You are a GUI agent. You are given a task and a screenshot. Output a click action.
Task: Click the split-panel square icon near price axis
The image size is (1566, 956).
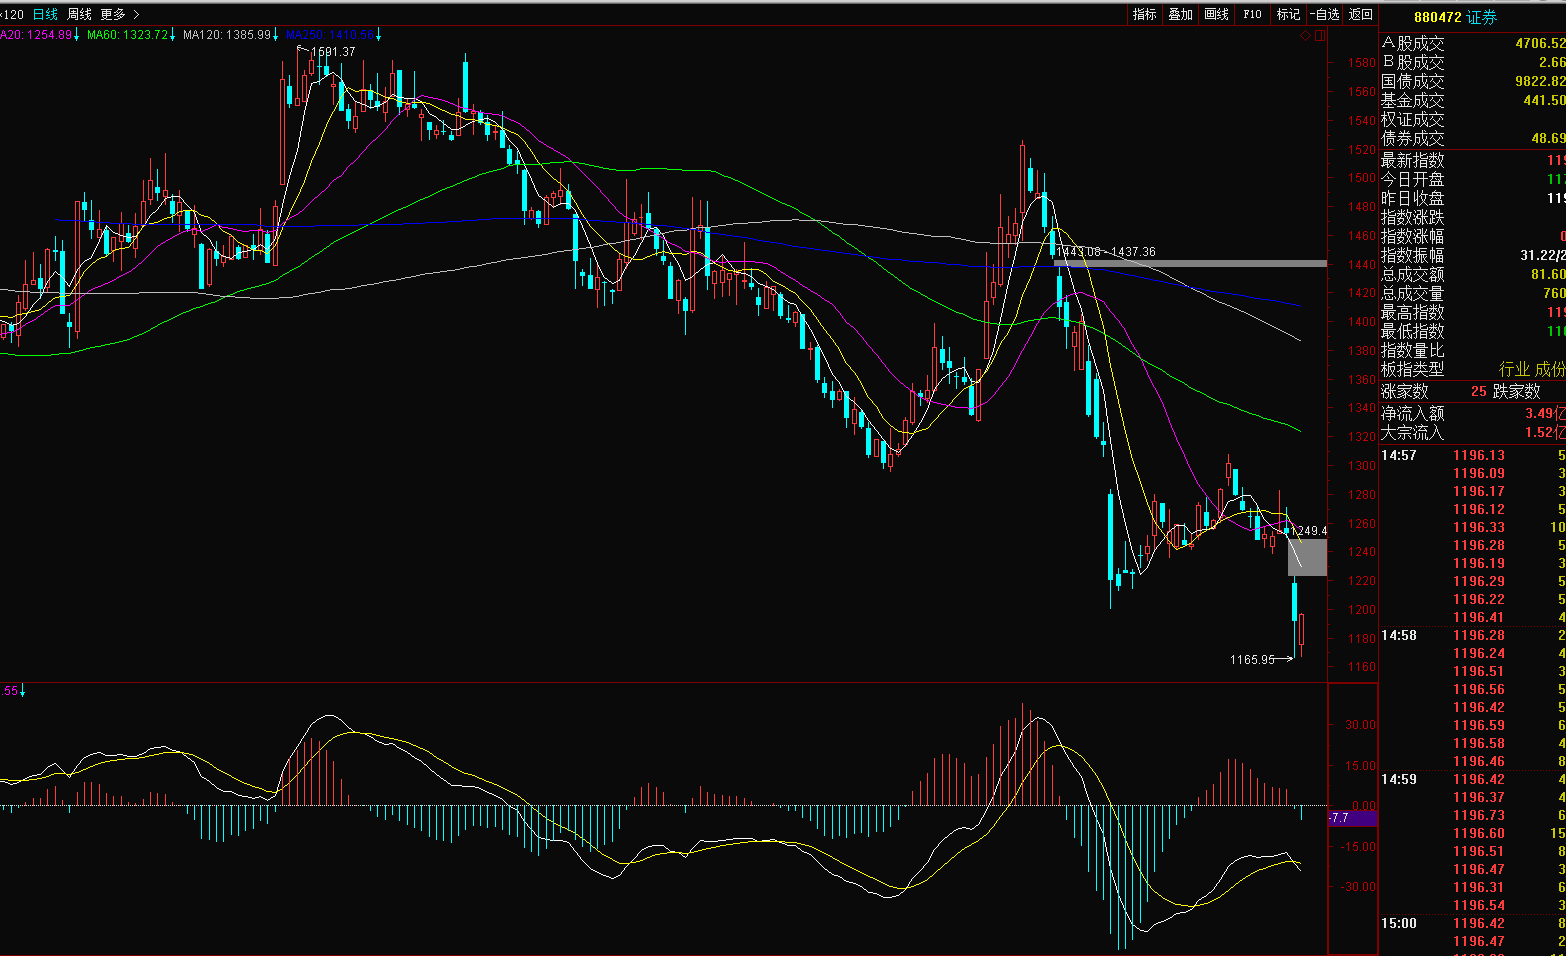pyautogui.click(x=1320, y=36)
